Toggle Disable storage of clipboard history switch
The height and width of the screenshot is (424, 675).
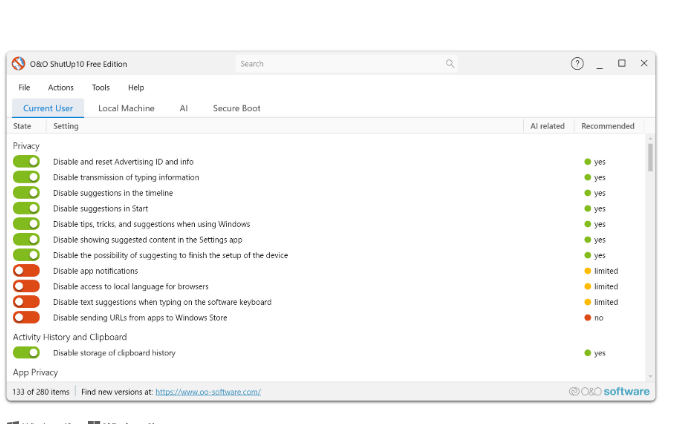point(26,353)
